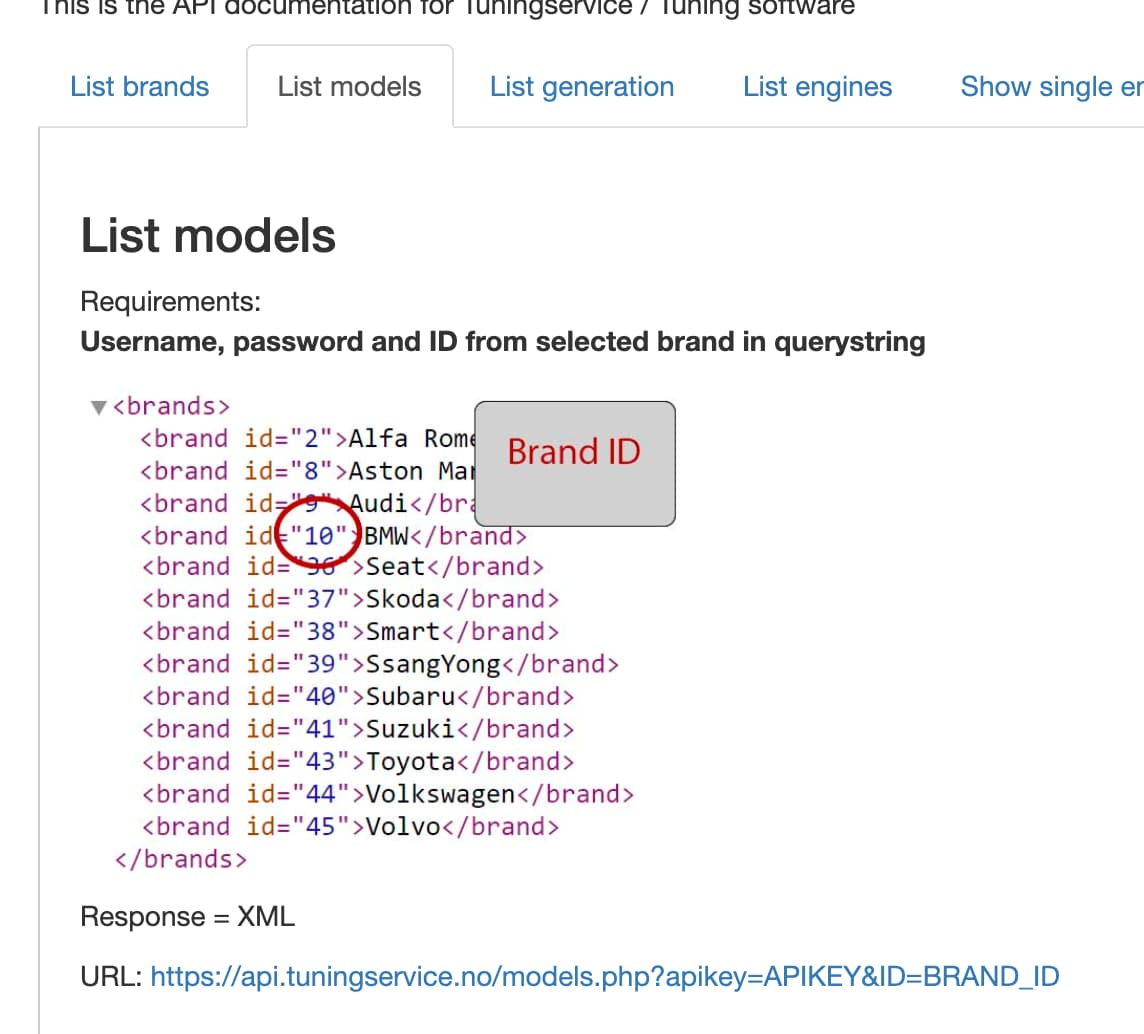Switch to the Show single engine tab
Image resolution: width=1144 pixels, height=1034 pixels.
(1050, 87)
